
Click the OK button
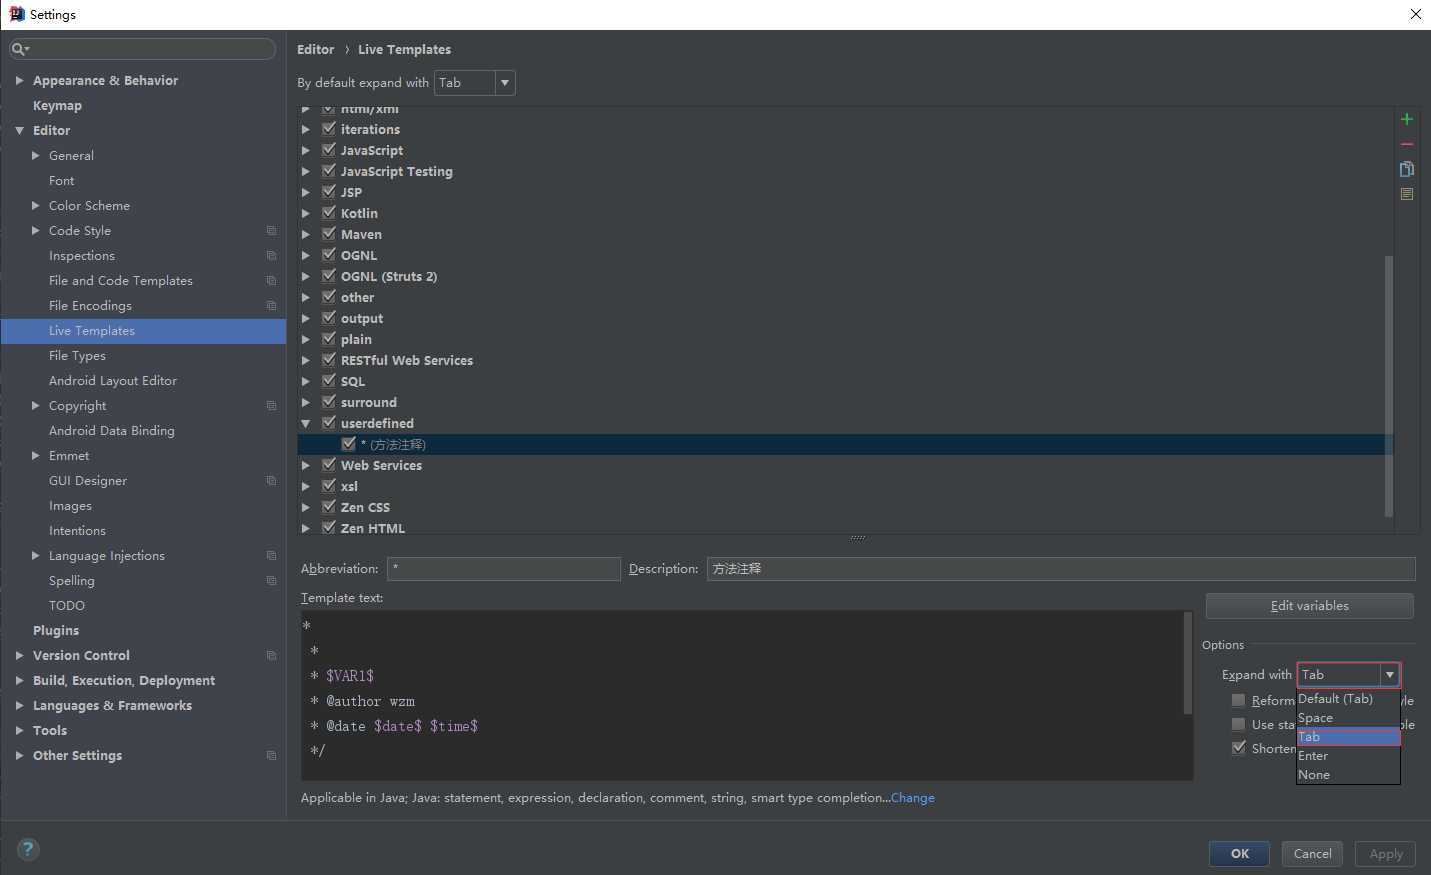pos(1239,854)
